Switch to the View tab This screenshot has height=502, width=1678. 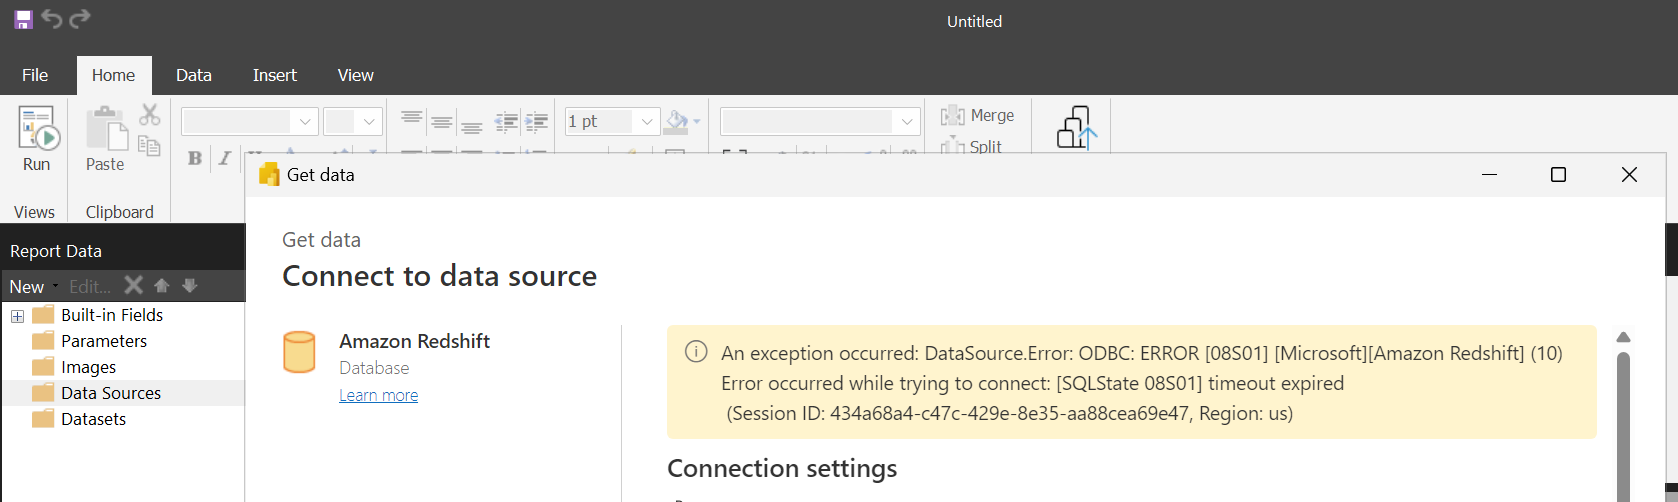[x=356, y=75]
